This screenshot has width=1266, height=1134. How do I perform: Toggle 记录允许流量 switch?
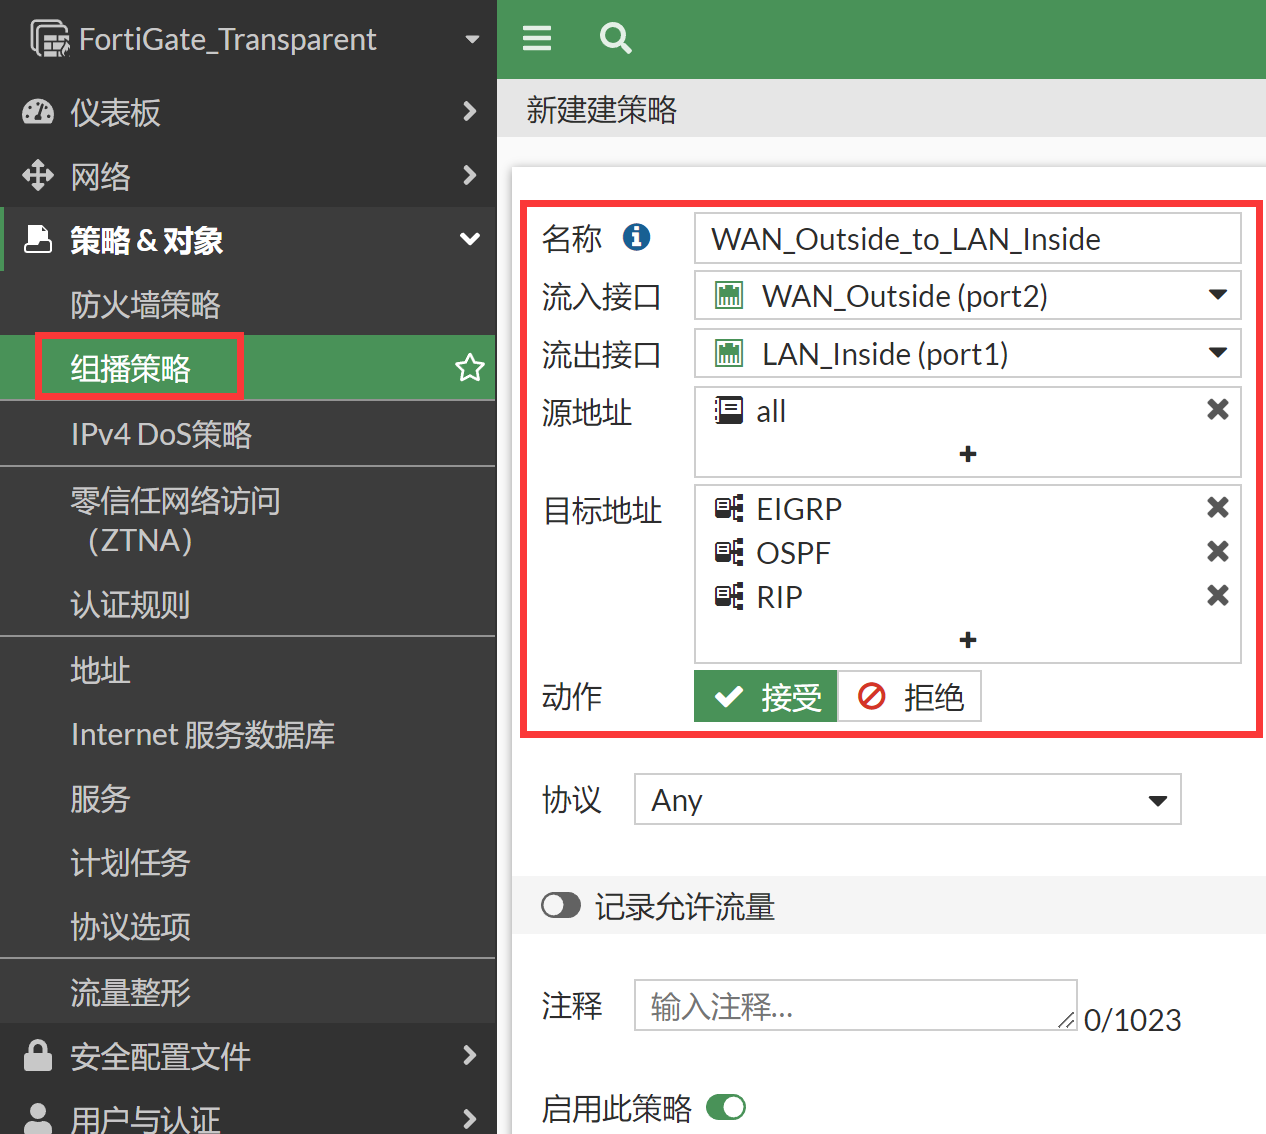561,906
